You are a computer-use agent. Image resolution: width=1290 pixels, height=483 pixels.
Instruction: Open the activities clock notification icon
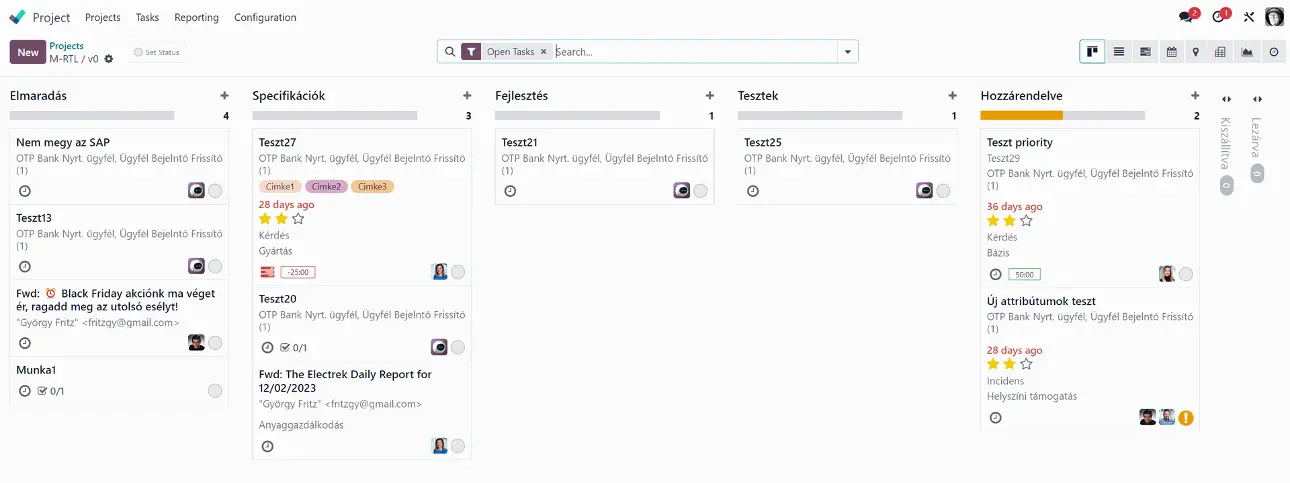point(1218,17)
